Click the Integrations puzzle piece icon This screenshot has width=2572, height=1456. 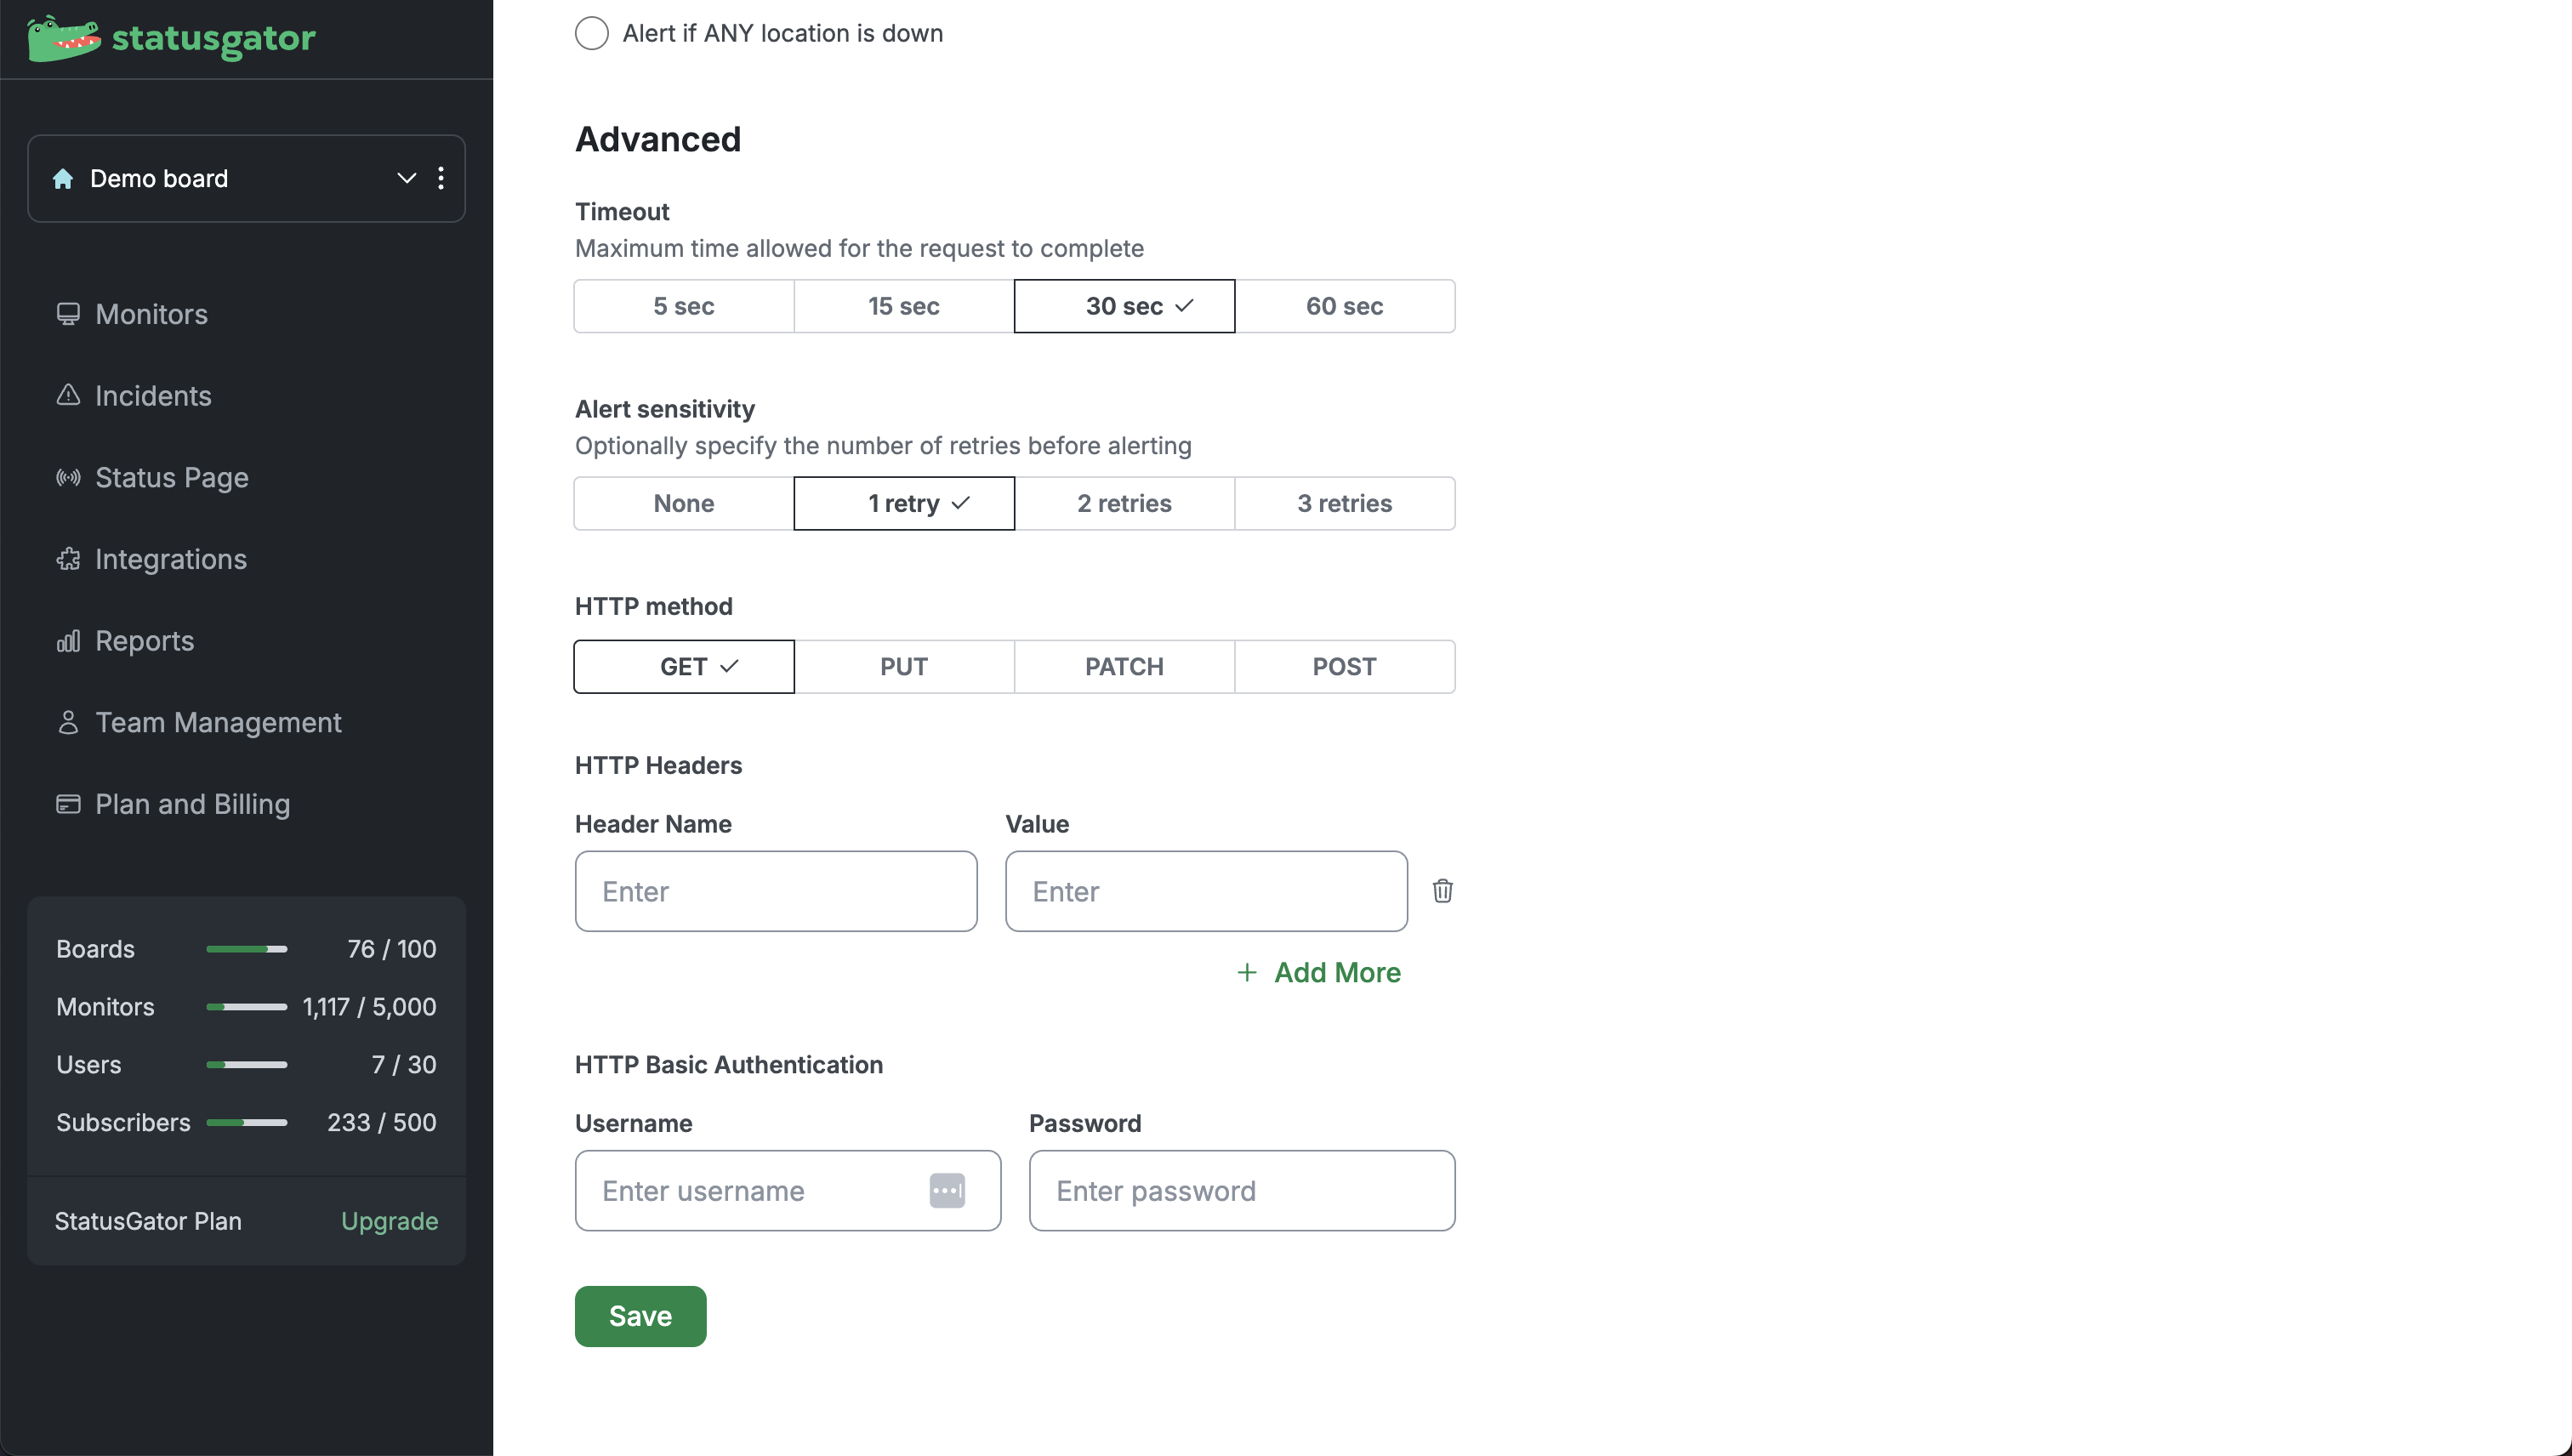click(x=67, y=559)
